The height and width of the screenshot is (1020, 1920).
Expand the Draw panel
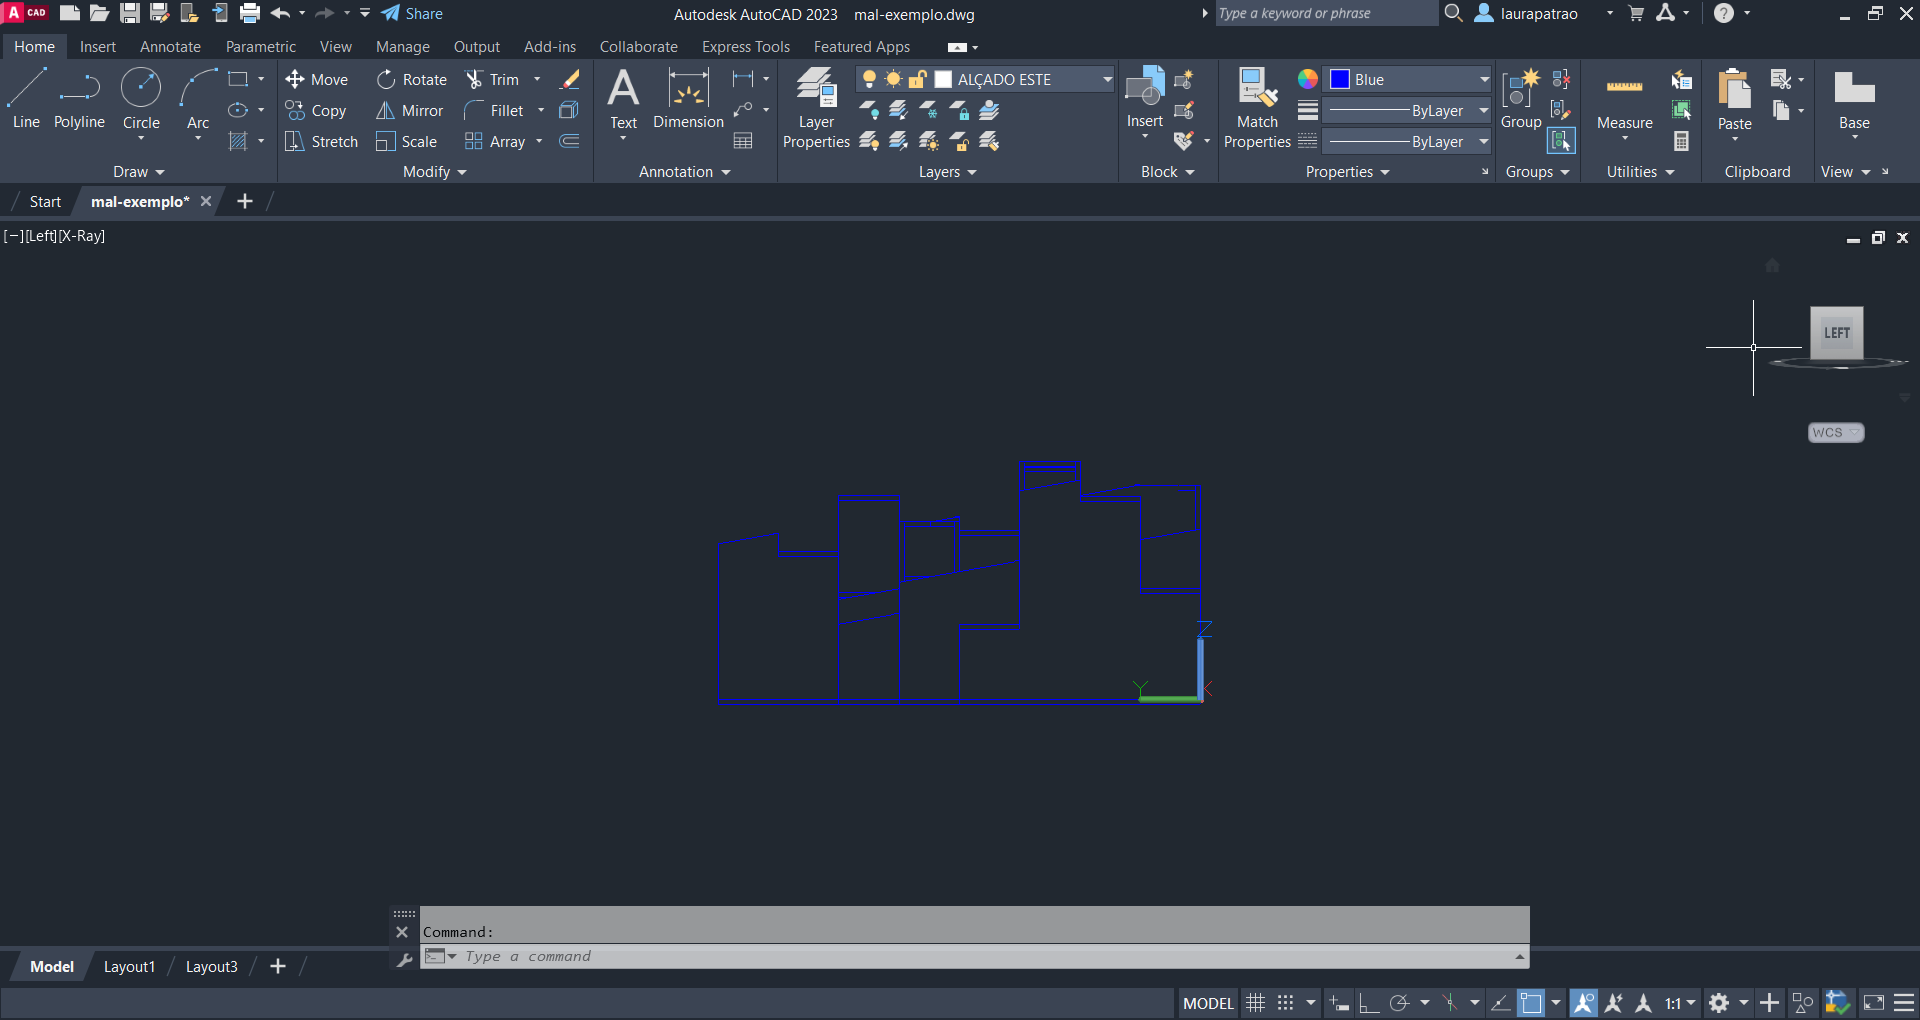[x=138, y=172]
